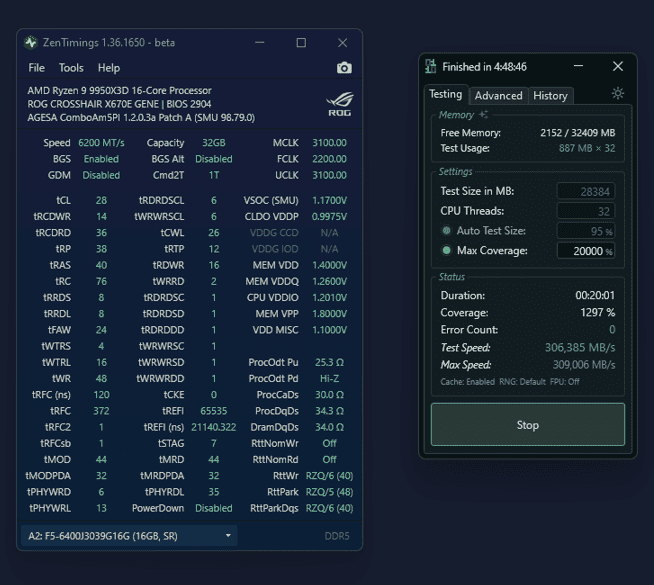Click the tRCDRD value 36
The image size is (654, 585).
click(101, 233)
